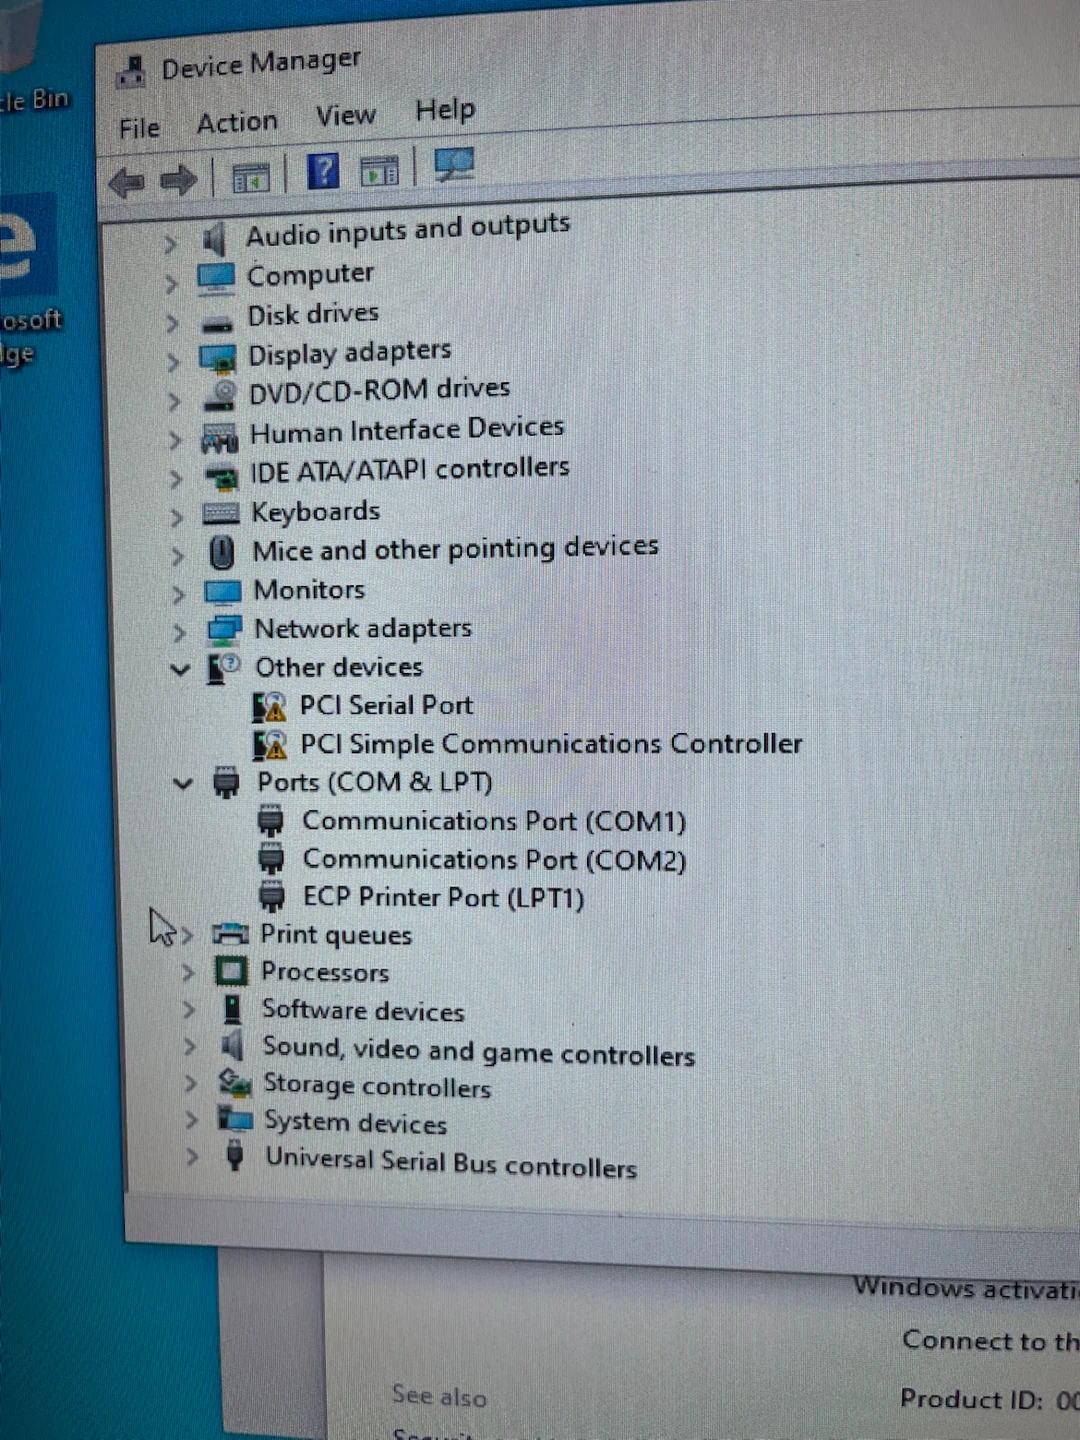The image size is (1080, 1440).
Task: Open the File menu
Action: 139,129
